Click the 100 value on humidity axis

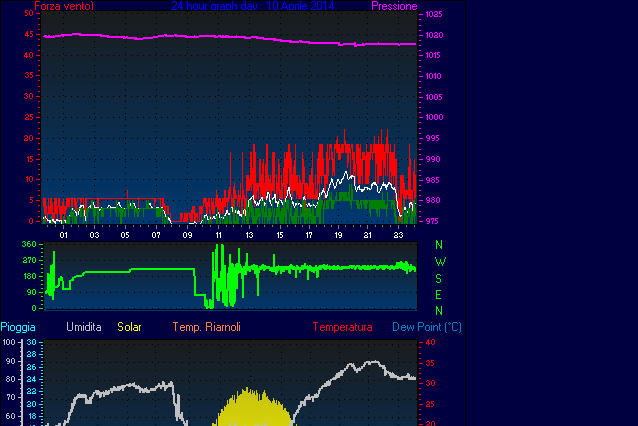pos(9,342)
